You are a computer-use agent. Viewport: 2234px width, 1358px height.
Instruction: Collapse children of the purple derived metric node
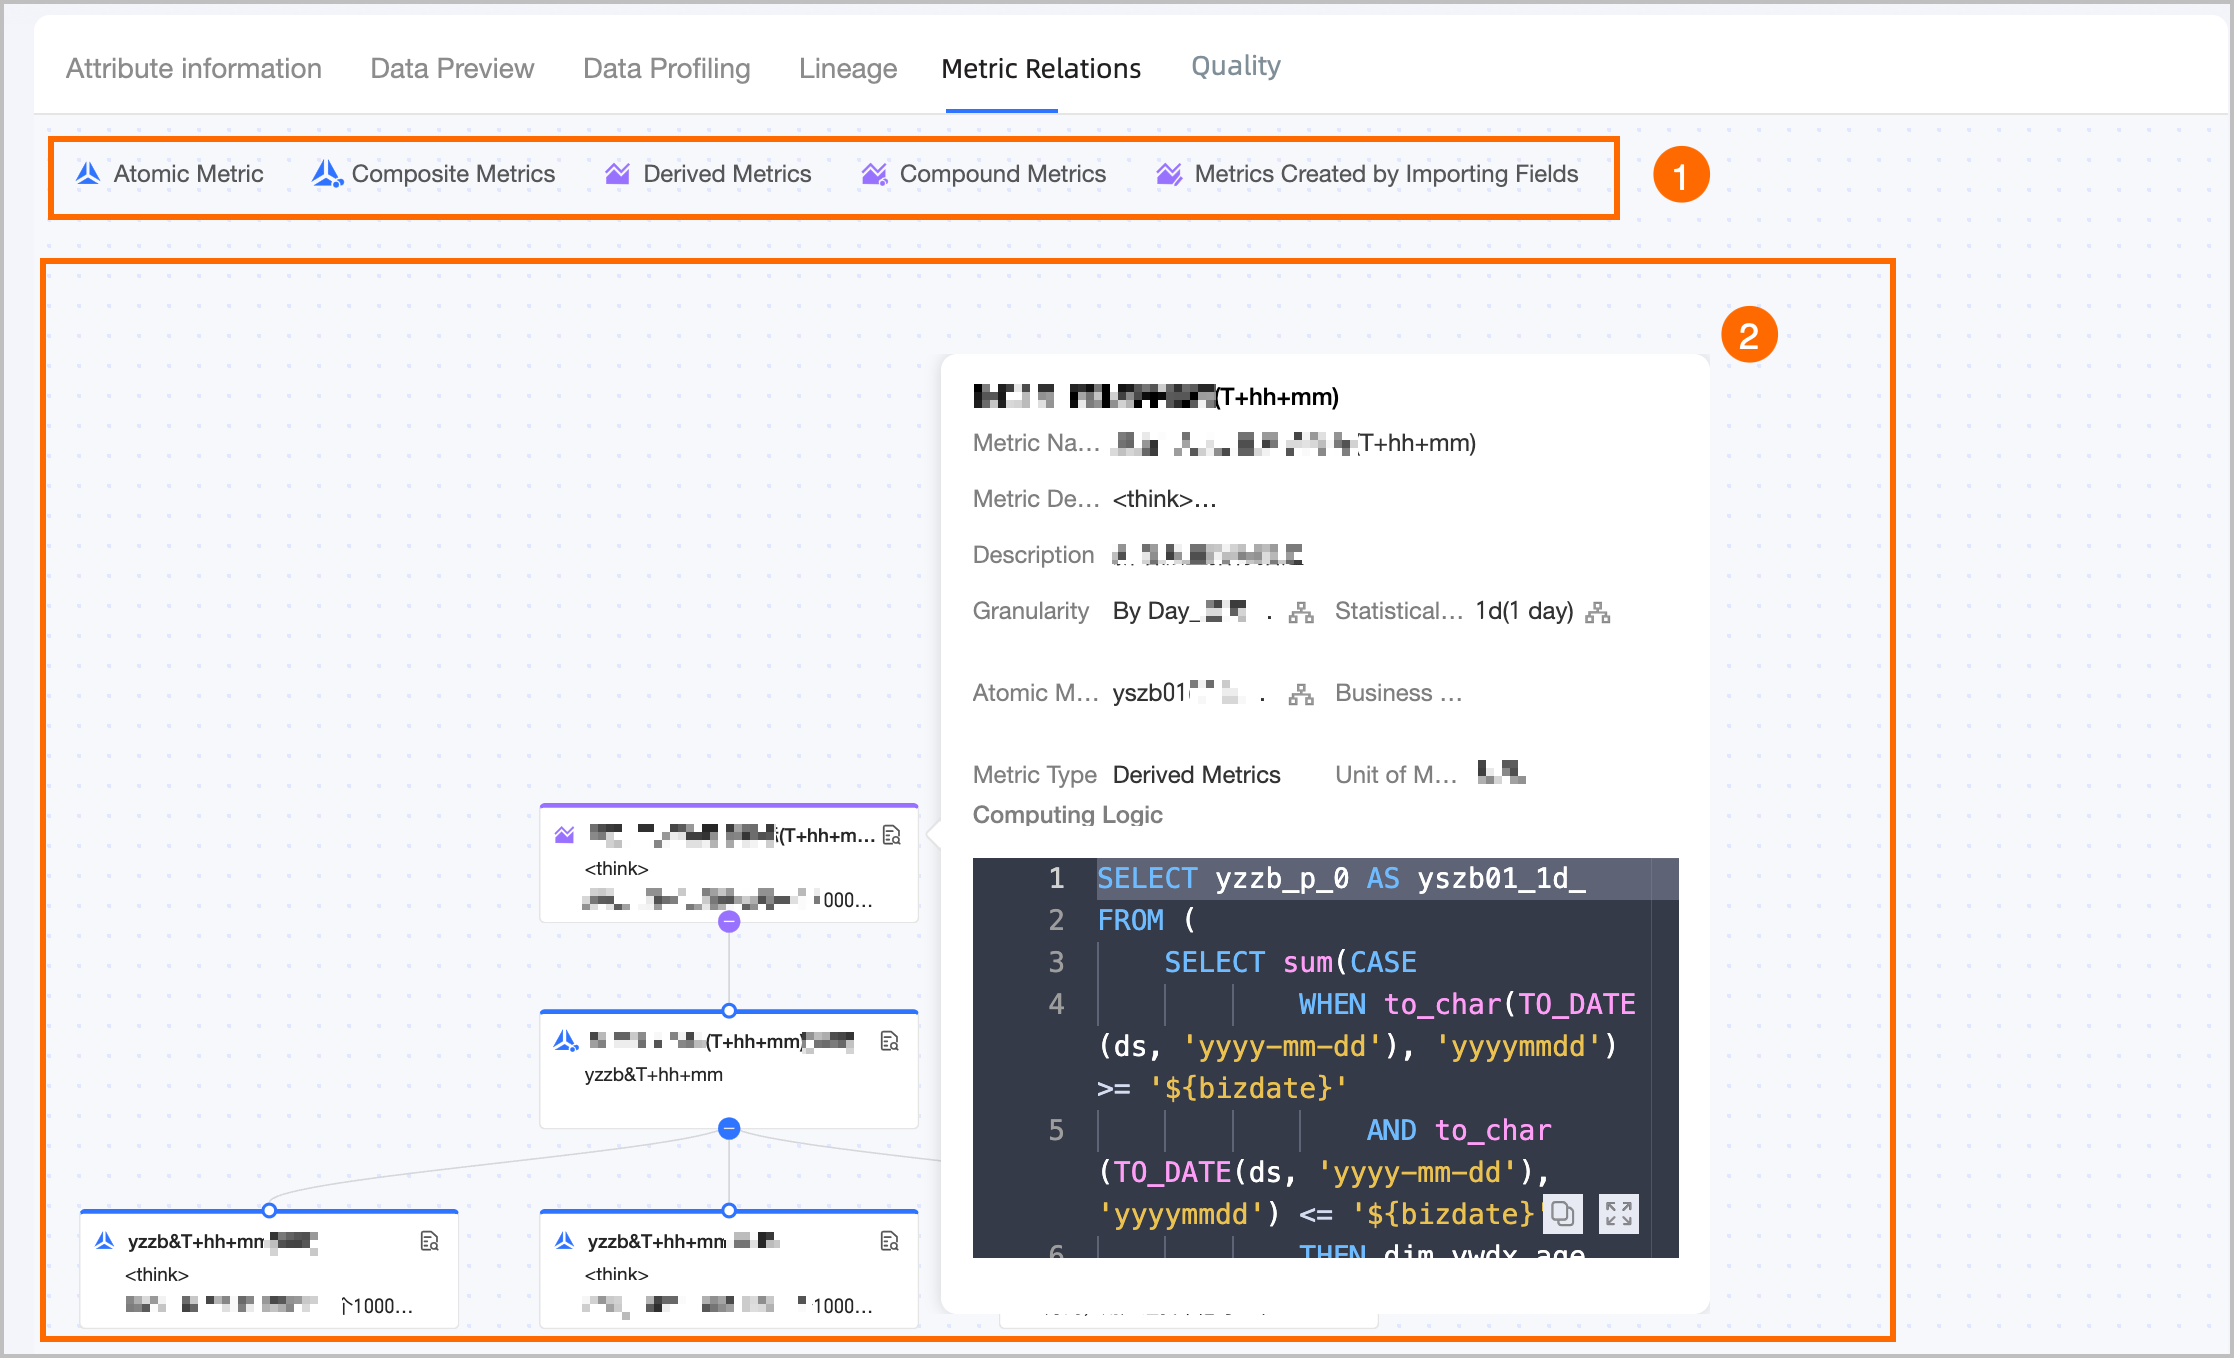pyautogui.click(x=729, y=922)
